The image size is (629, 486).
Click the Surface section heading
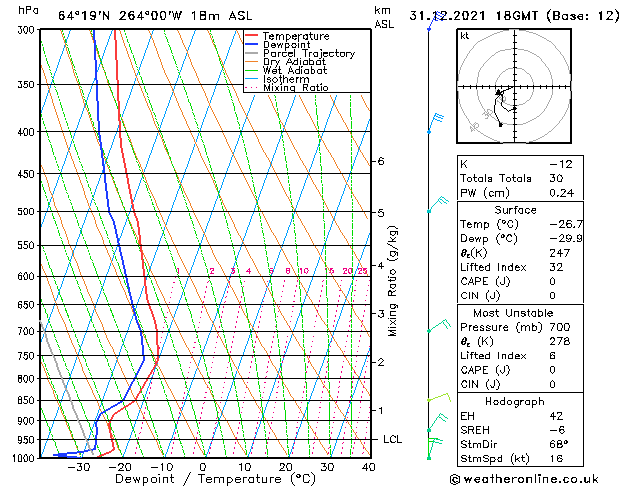pos(515,210)
